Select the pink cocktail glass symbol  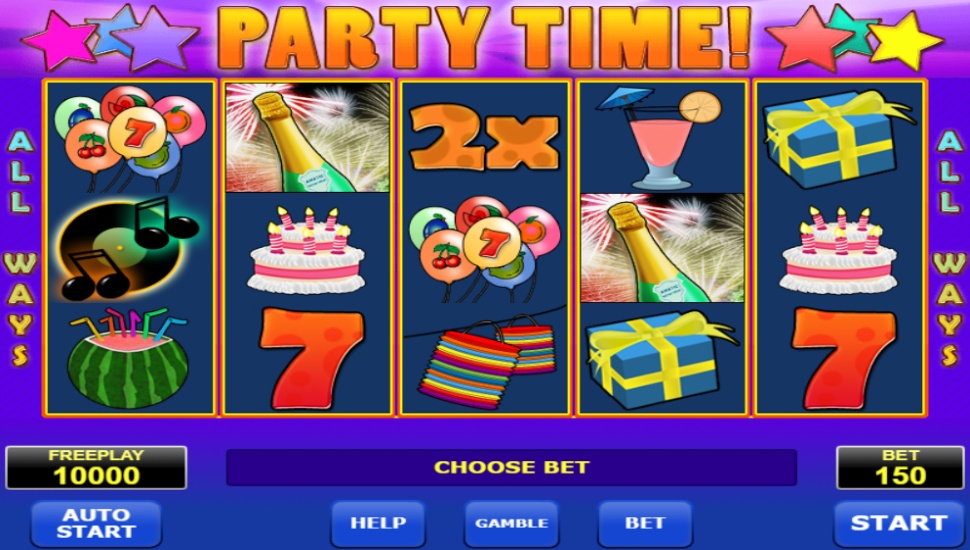point(659,138)
